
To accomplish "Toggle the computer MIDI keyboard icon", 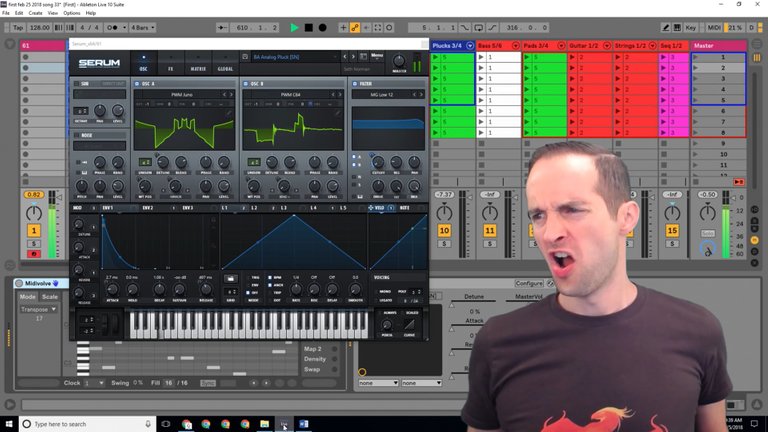I will pyautogui.click(x=677, y=28).
